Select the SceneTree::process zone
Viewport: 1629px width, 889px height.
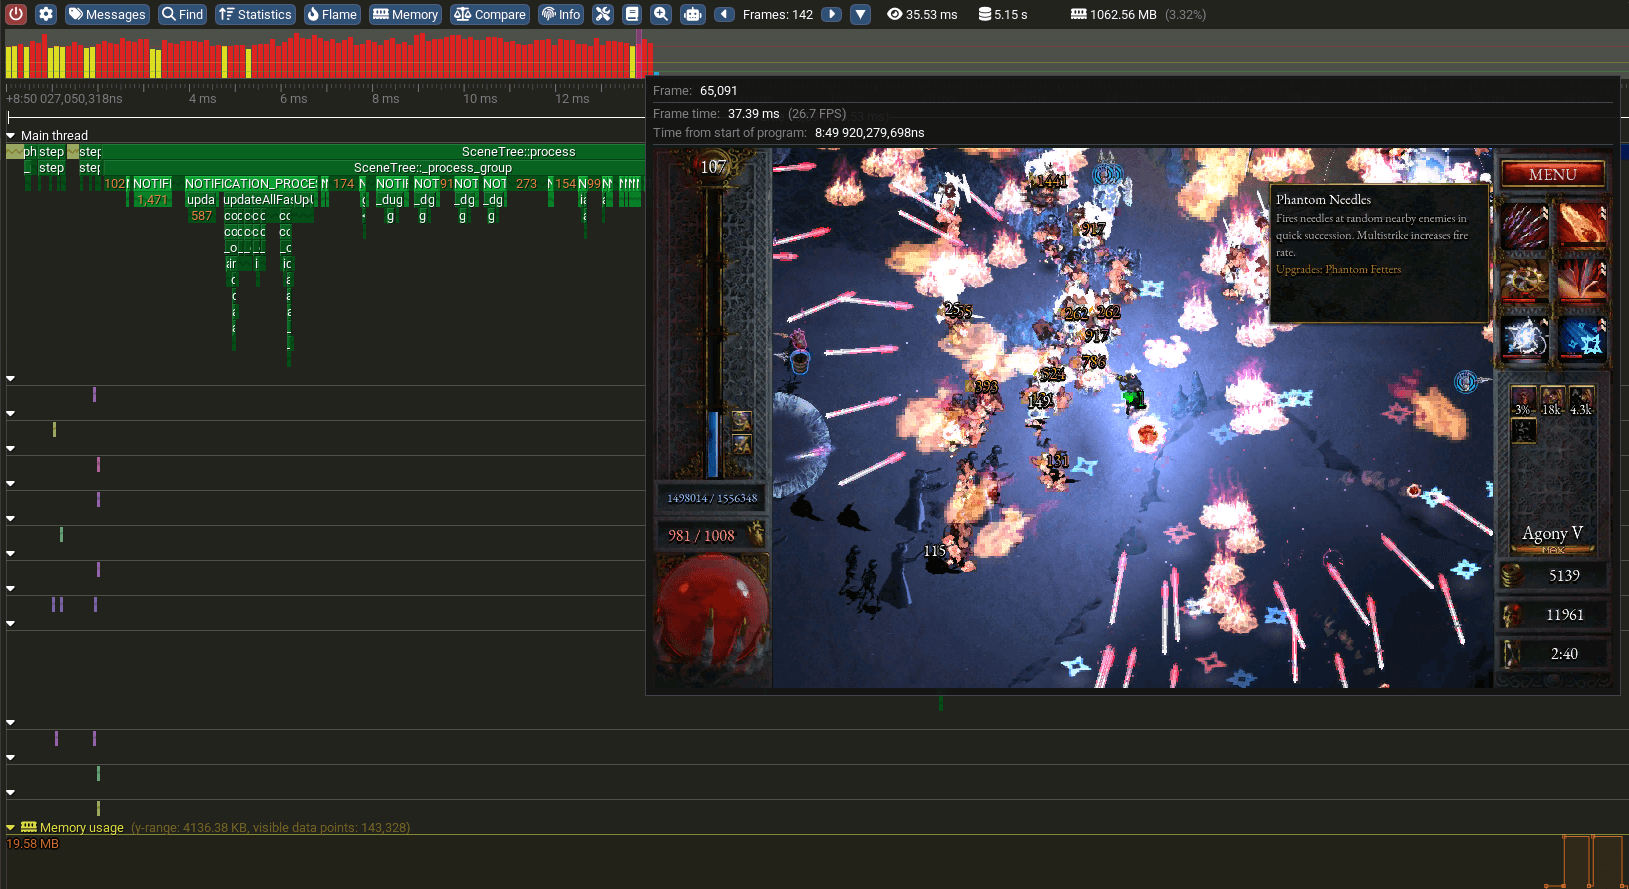click(518, 152)
